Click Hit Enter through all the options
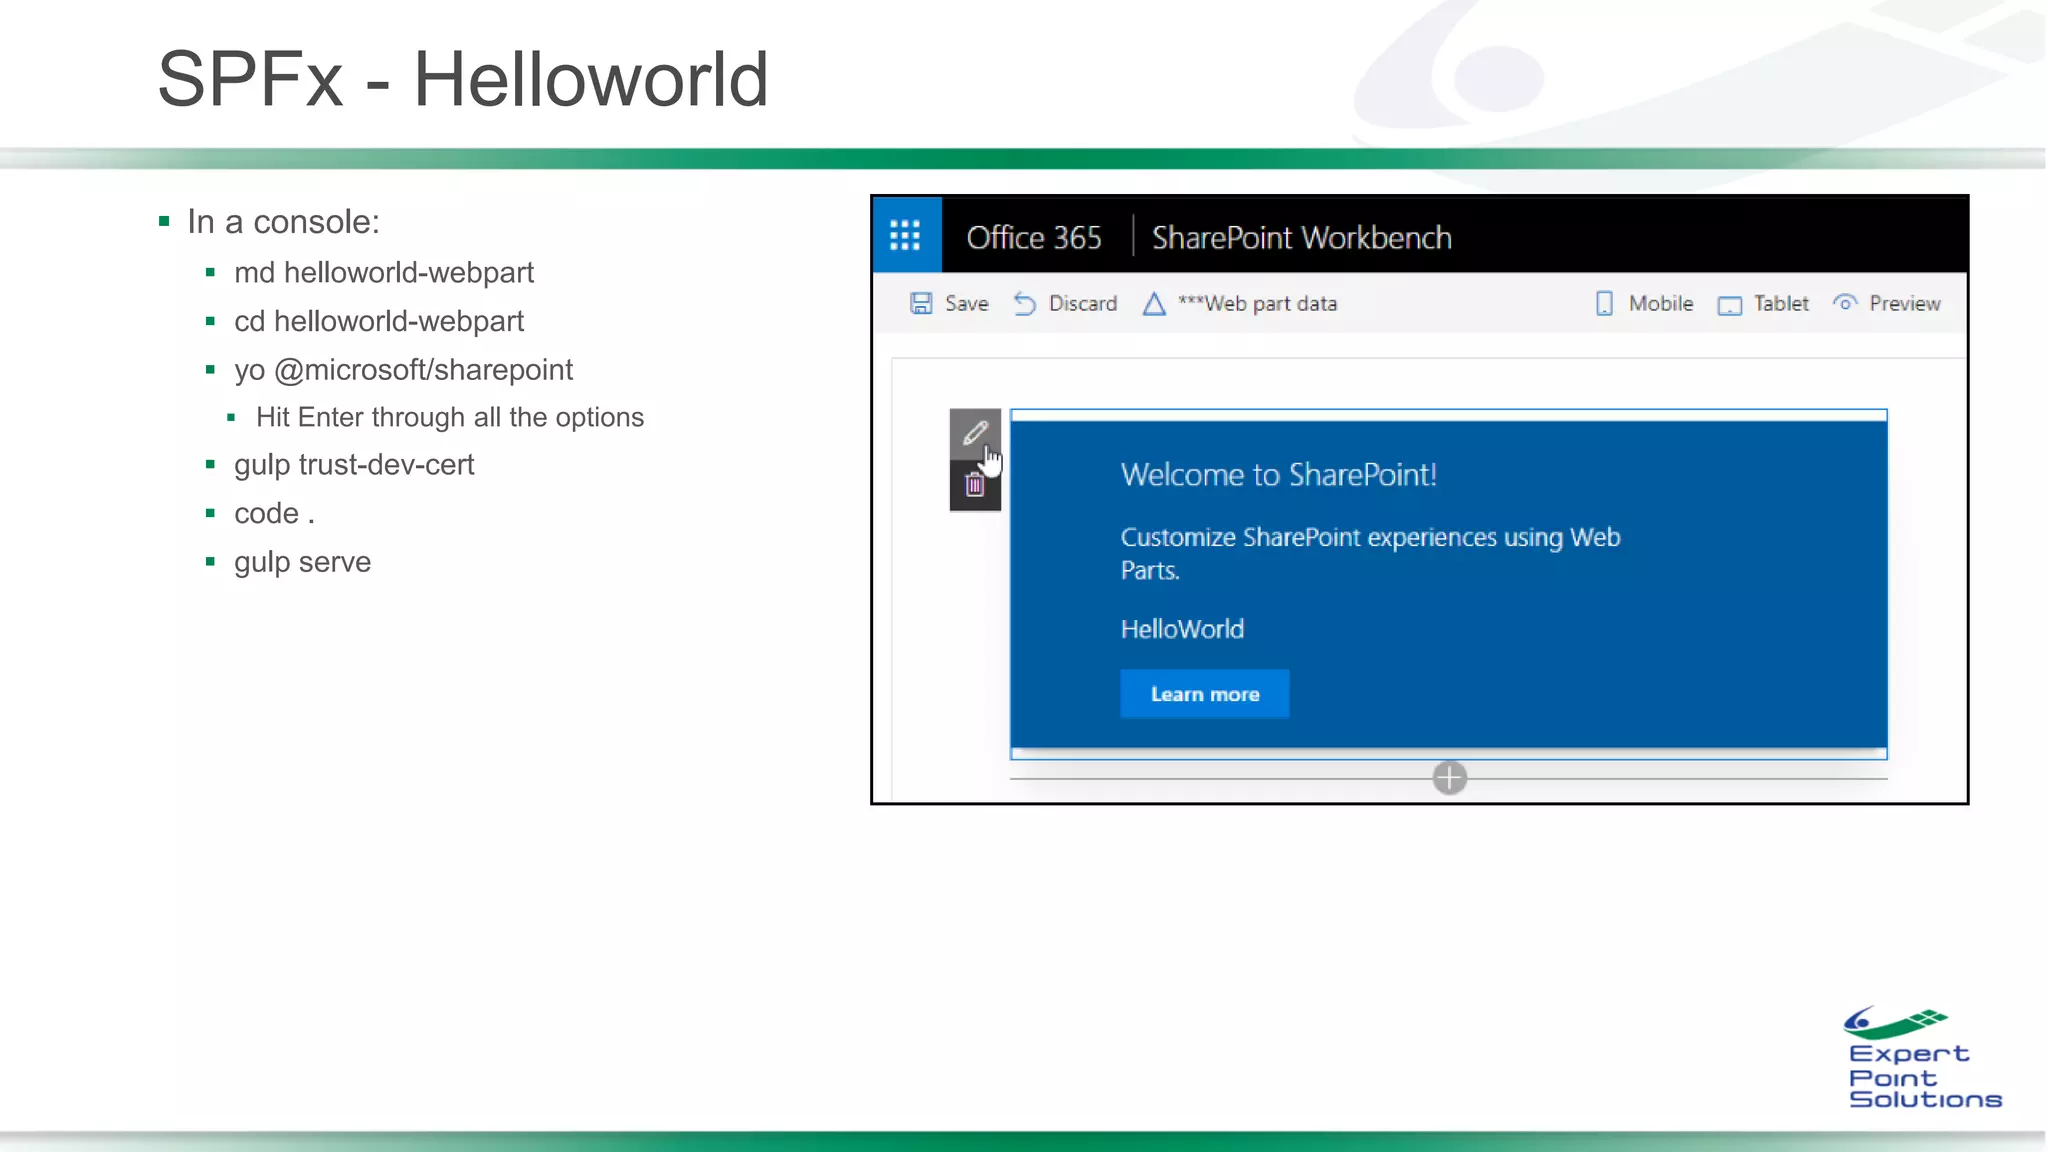This screenshot has width=2048, height=1152. pos(450,418)
